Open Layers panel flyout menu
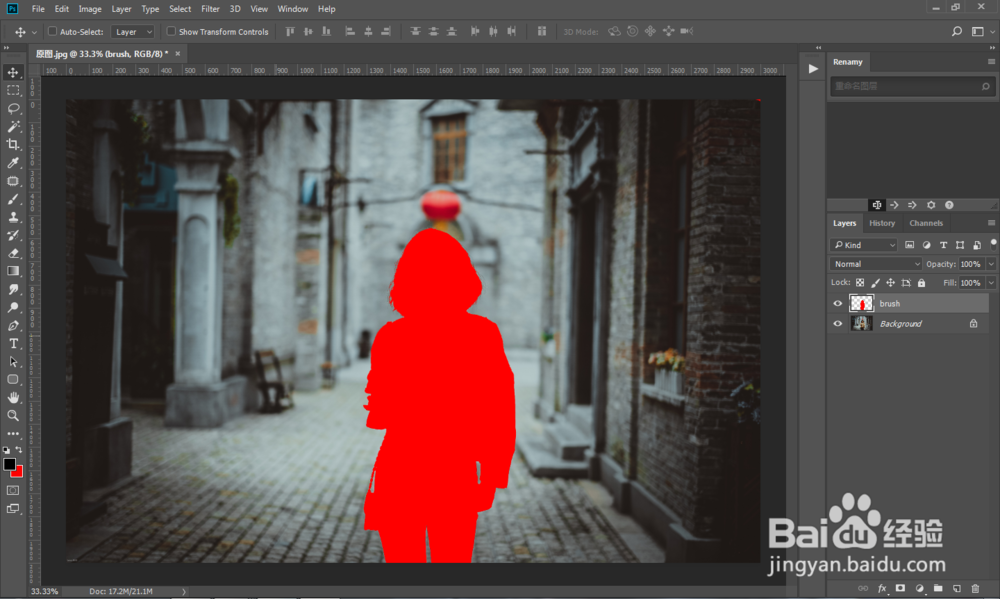1000x599 pixels. [991, 223]
